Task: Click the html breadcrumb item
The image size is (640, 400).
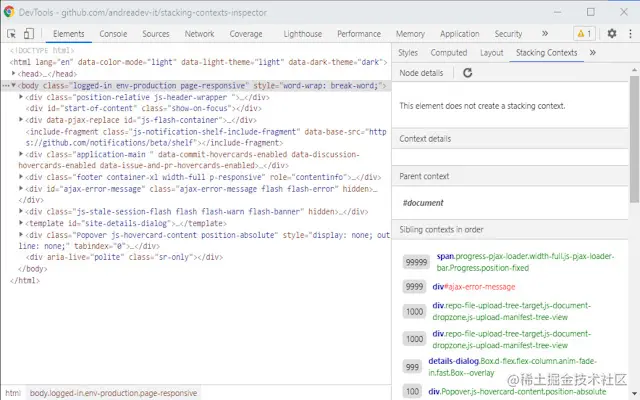Action: point(13,393)
